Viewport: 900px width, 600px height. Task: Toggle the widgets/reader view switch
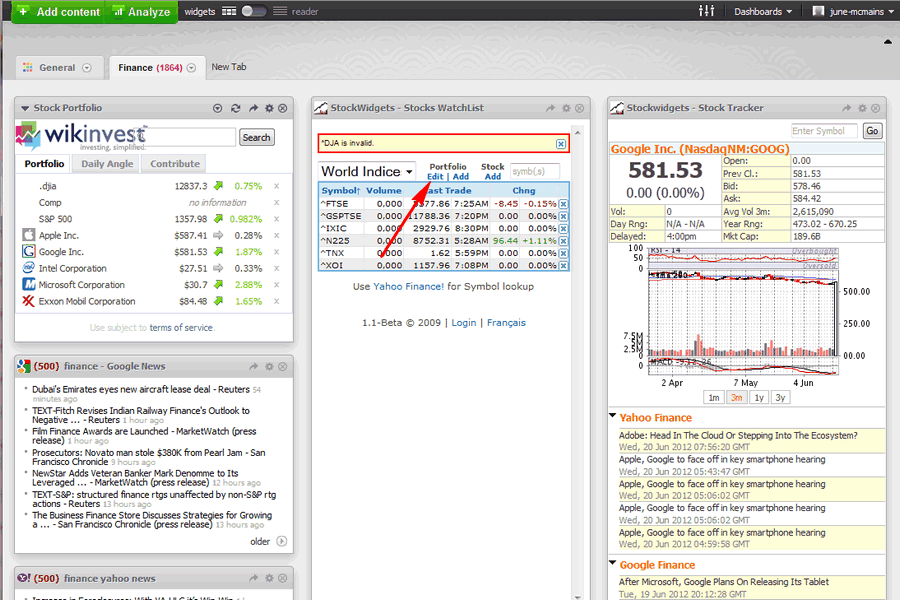[x=254, y=11]
